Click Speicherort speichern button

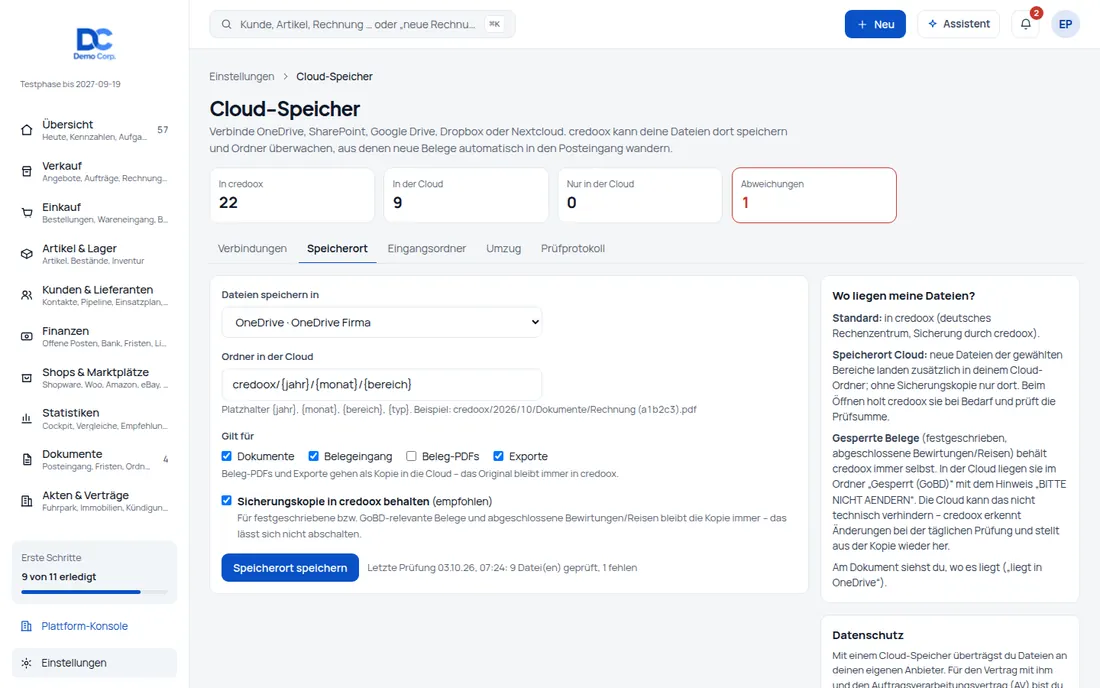[290, 568]
